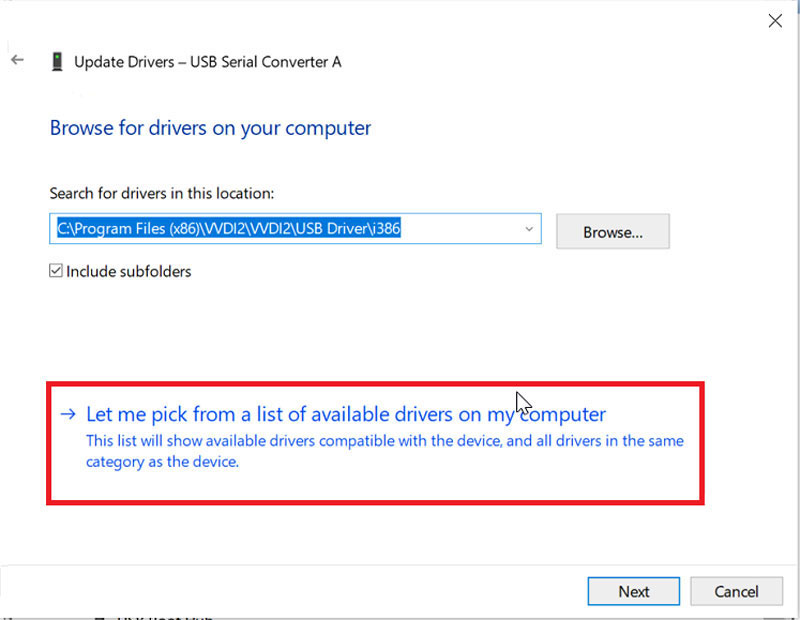Click the Browse for drivers heading
Screen dimensions: 800x620
tap(210, 128)
